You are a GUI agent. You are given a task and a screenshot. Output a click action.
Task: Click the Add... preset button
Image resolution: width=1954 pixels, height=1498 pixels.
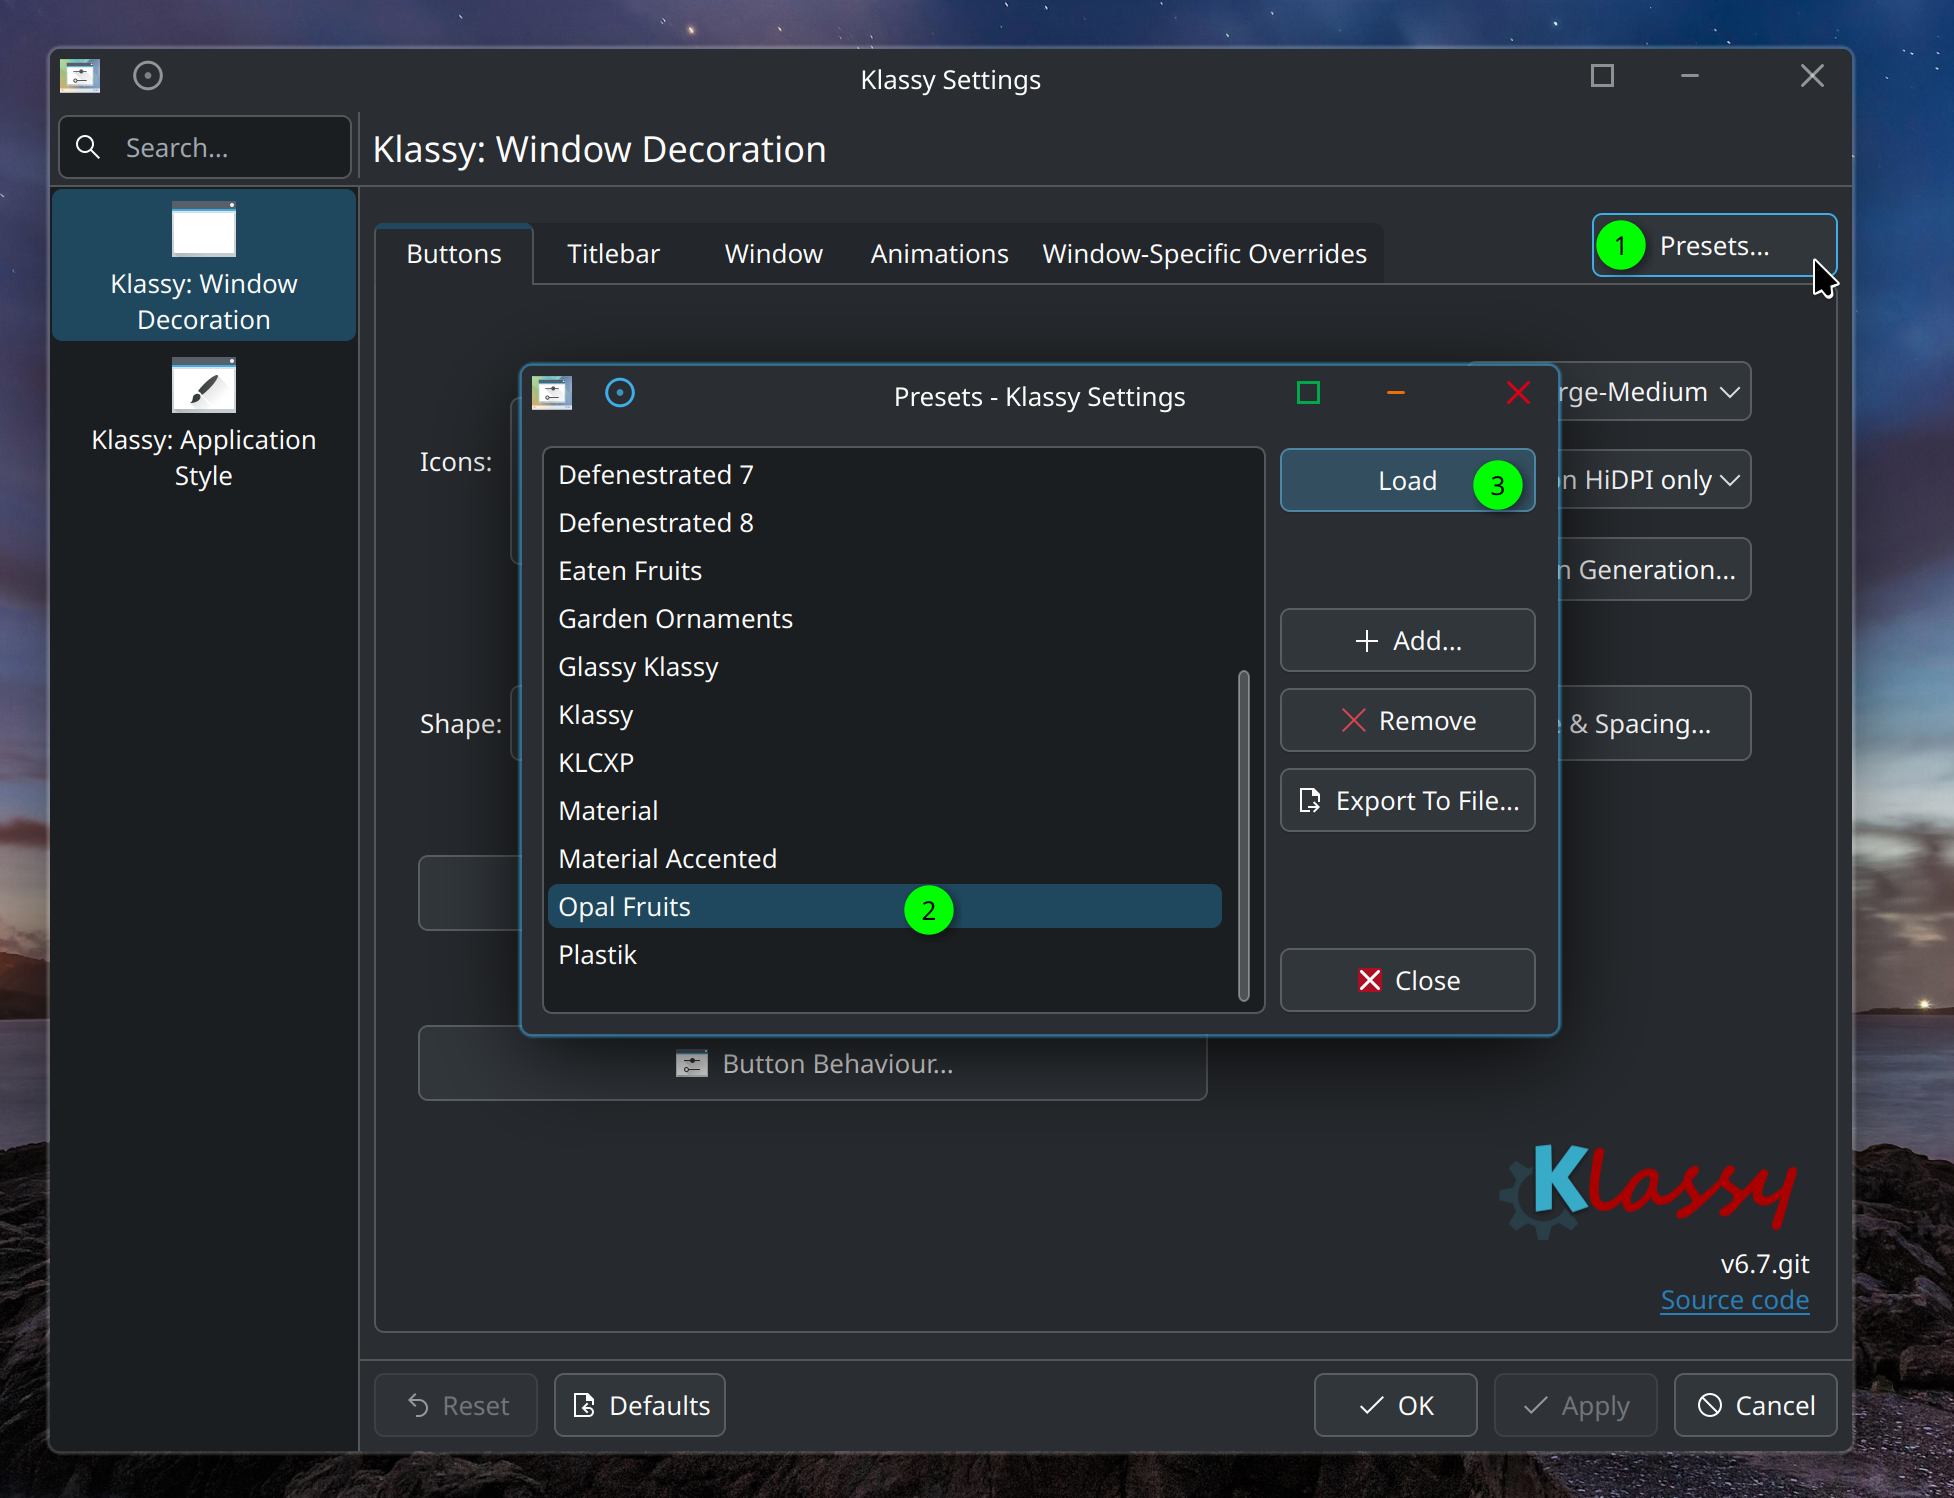point(1407,640)
